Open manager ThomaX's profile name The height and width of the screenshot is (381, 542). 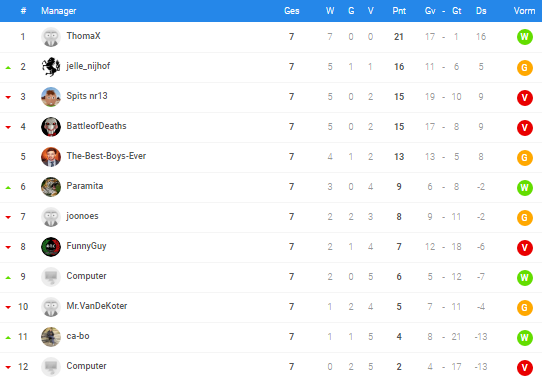coord(83,36)
